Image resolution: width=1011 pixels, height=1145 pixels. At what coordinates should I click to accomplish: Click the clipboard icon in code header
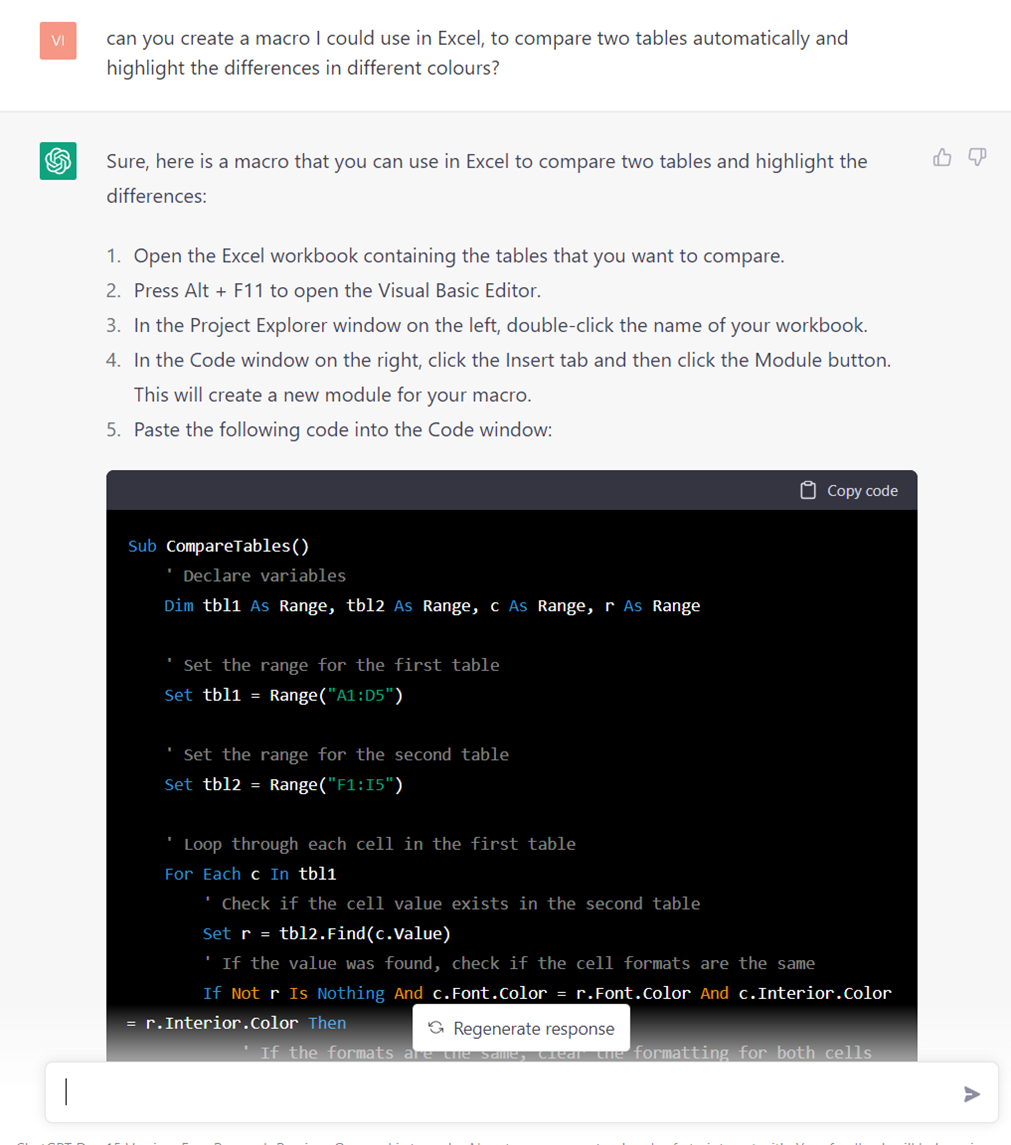[x=808, y=490]
